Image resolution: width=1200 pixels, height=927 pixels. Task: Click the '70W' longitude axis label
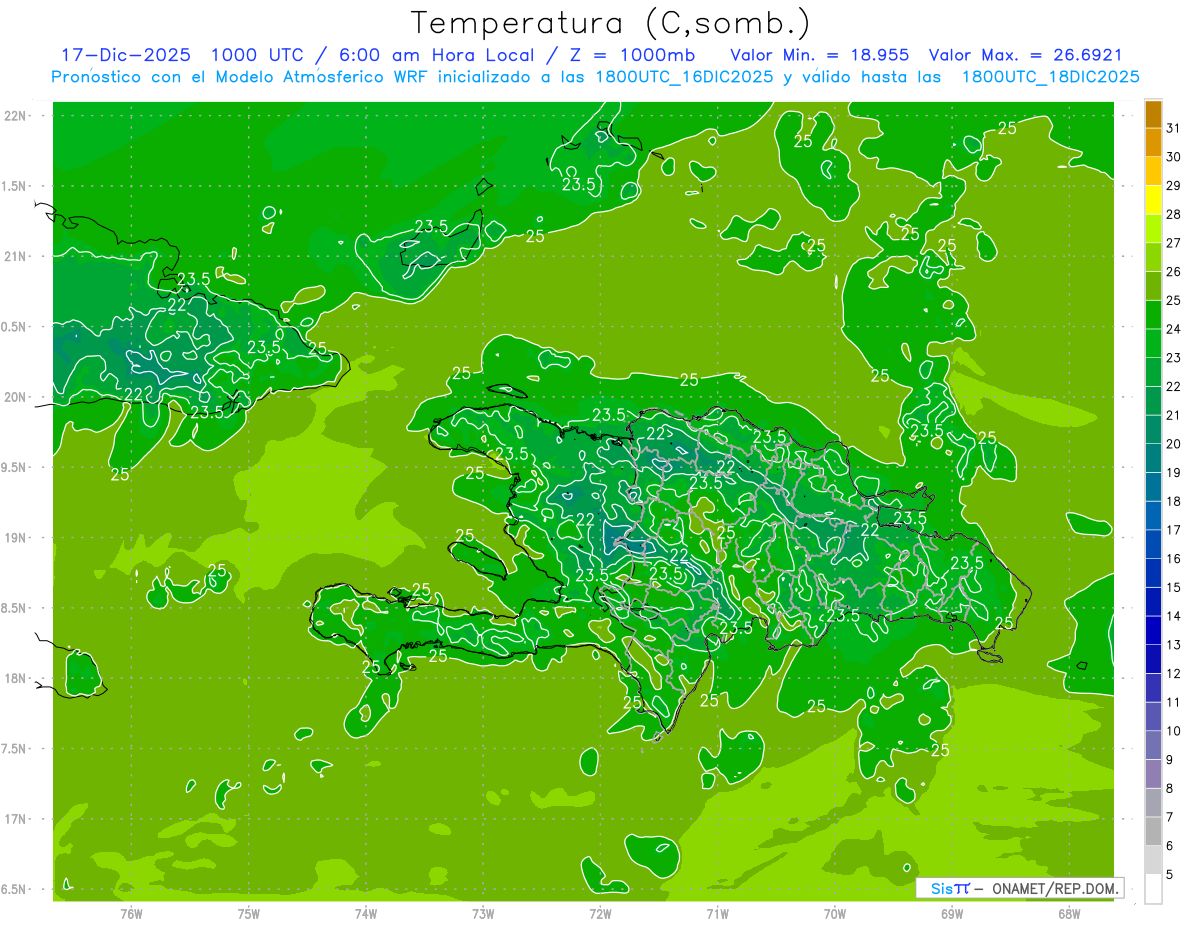(834, 913)
